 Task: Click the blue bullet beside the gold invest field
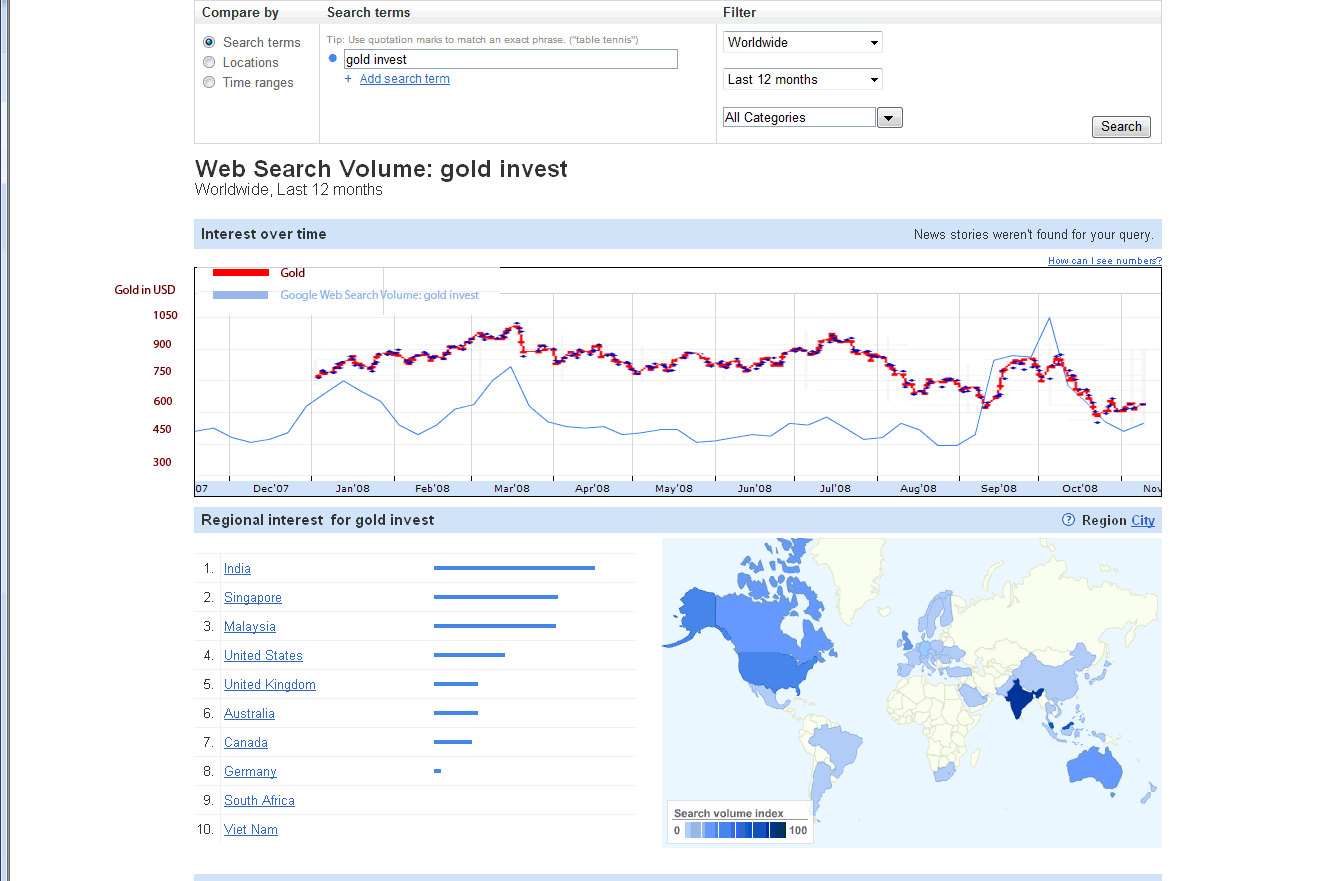(333, 59)
